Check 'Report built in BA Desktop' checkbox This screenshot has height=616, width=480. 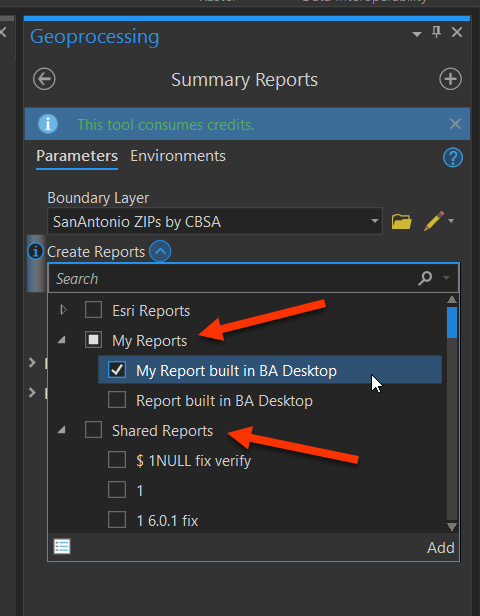pos(117,400)
